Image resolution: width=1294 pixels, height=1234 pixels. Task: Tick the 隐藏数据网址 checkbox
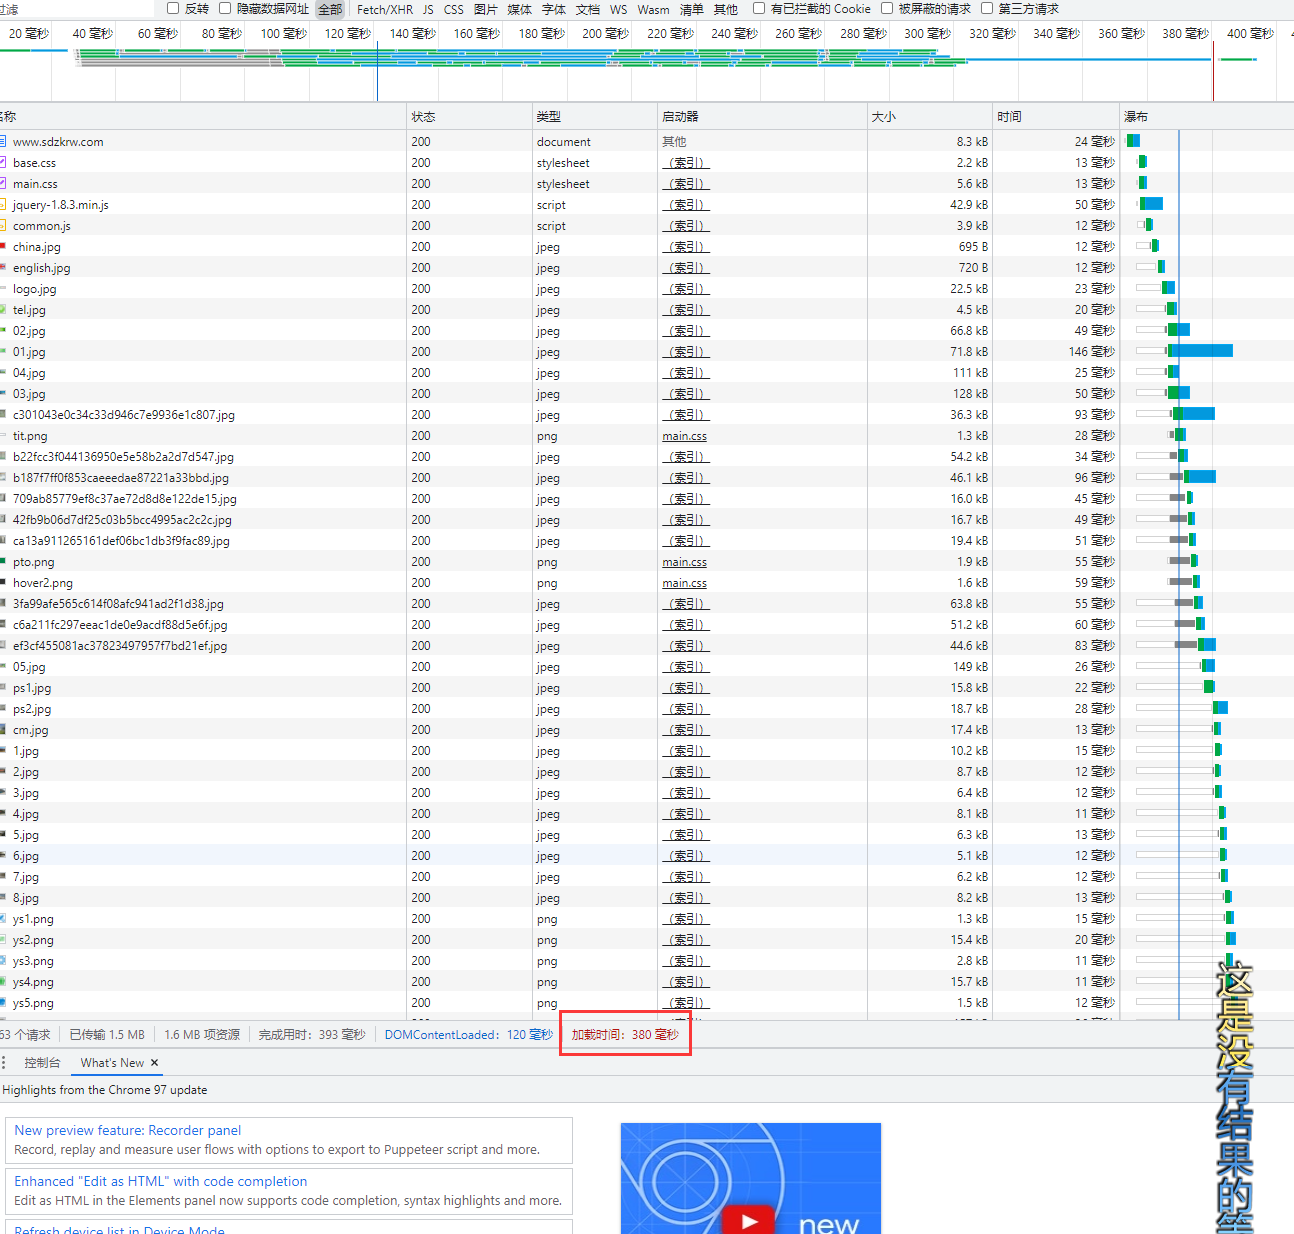coord(225,8)
